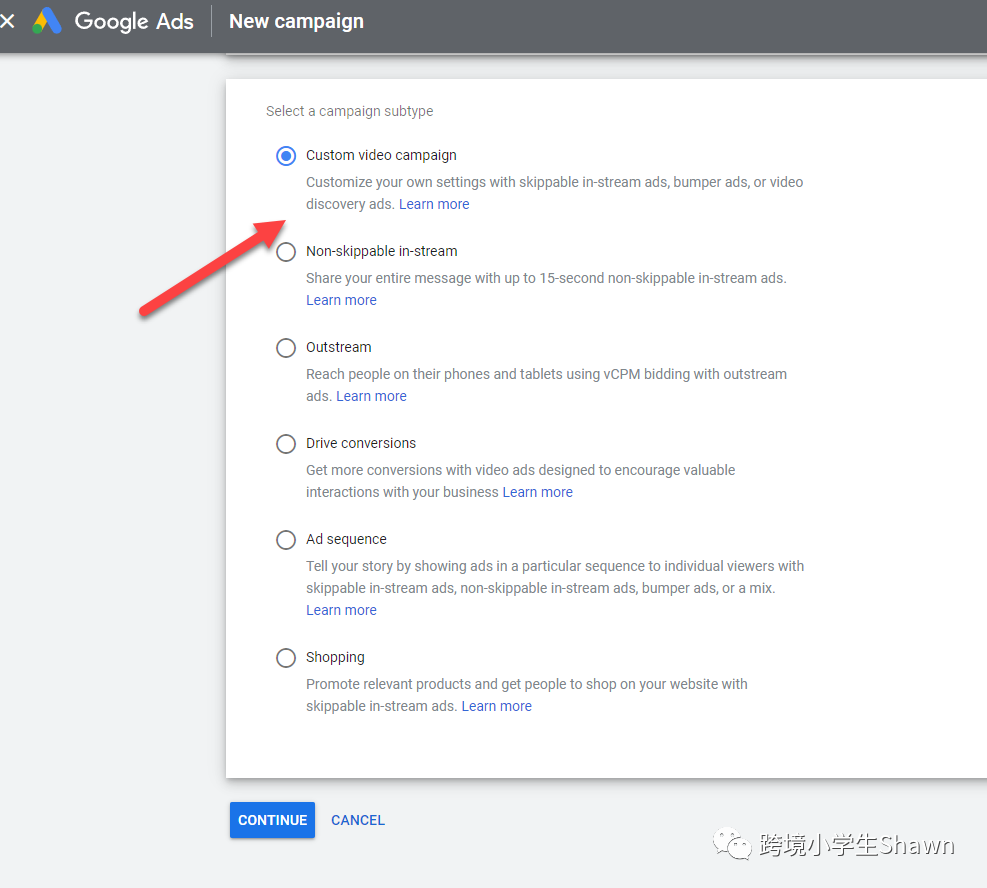Select the Custom video campaign radio button
This screenshot has height=888, width=987.
pos(286,155)
